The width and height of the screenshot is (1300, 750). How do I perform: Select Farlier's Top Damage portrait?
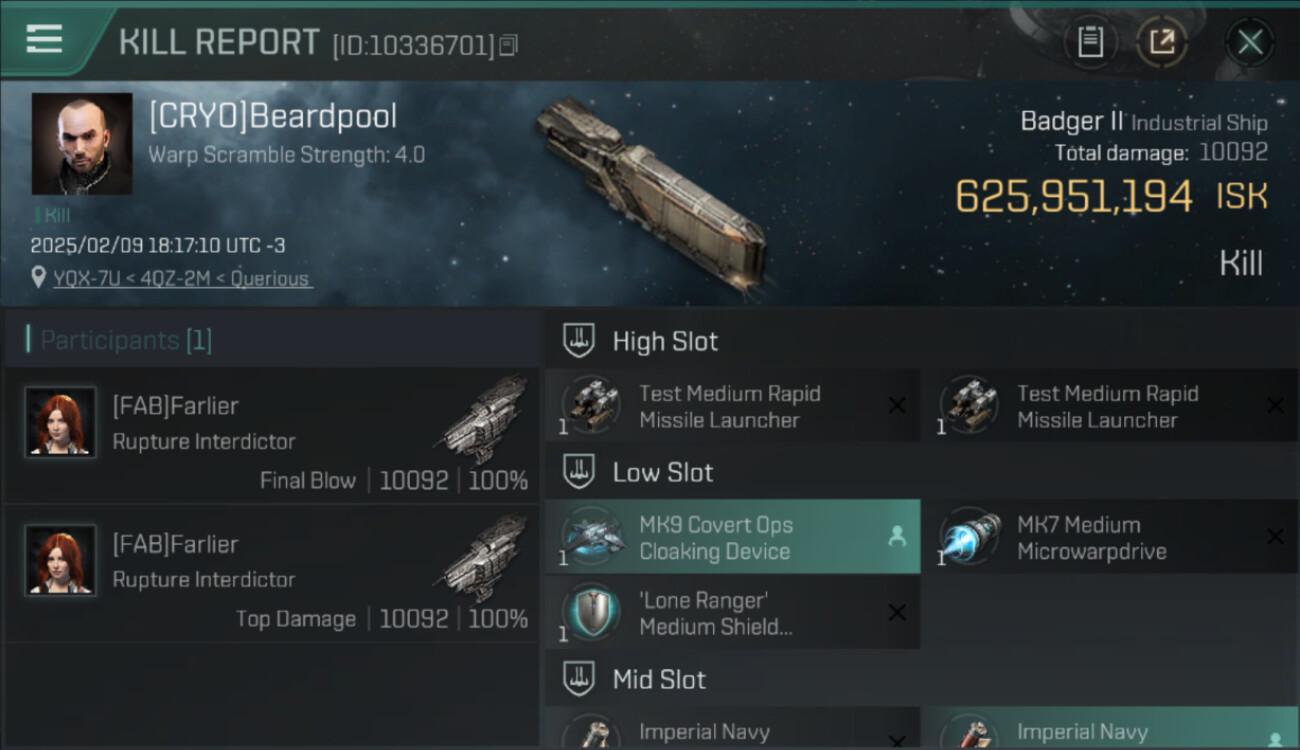(60, 559)
